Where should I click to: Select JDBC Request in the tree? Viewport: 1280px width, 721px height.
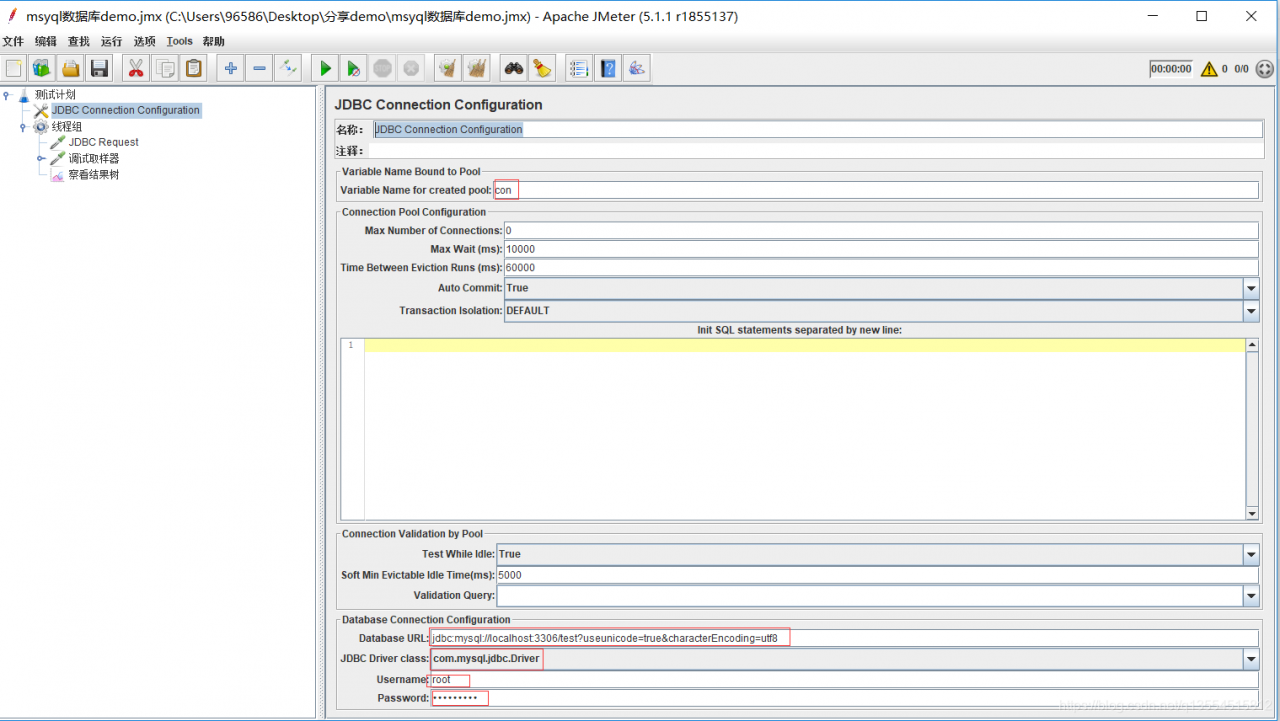[103, 142]
